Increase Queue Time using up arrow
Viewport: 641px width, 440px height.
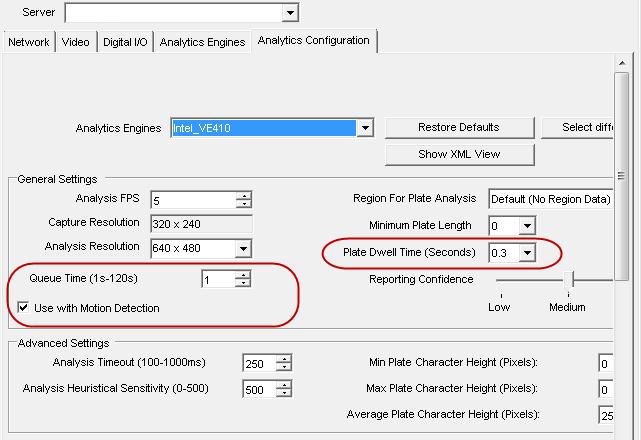(242, 276)
